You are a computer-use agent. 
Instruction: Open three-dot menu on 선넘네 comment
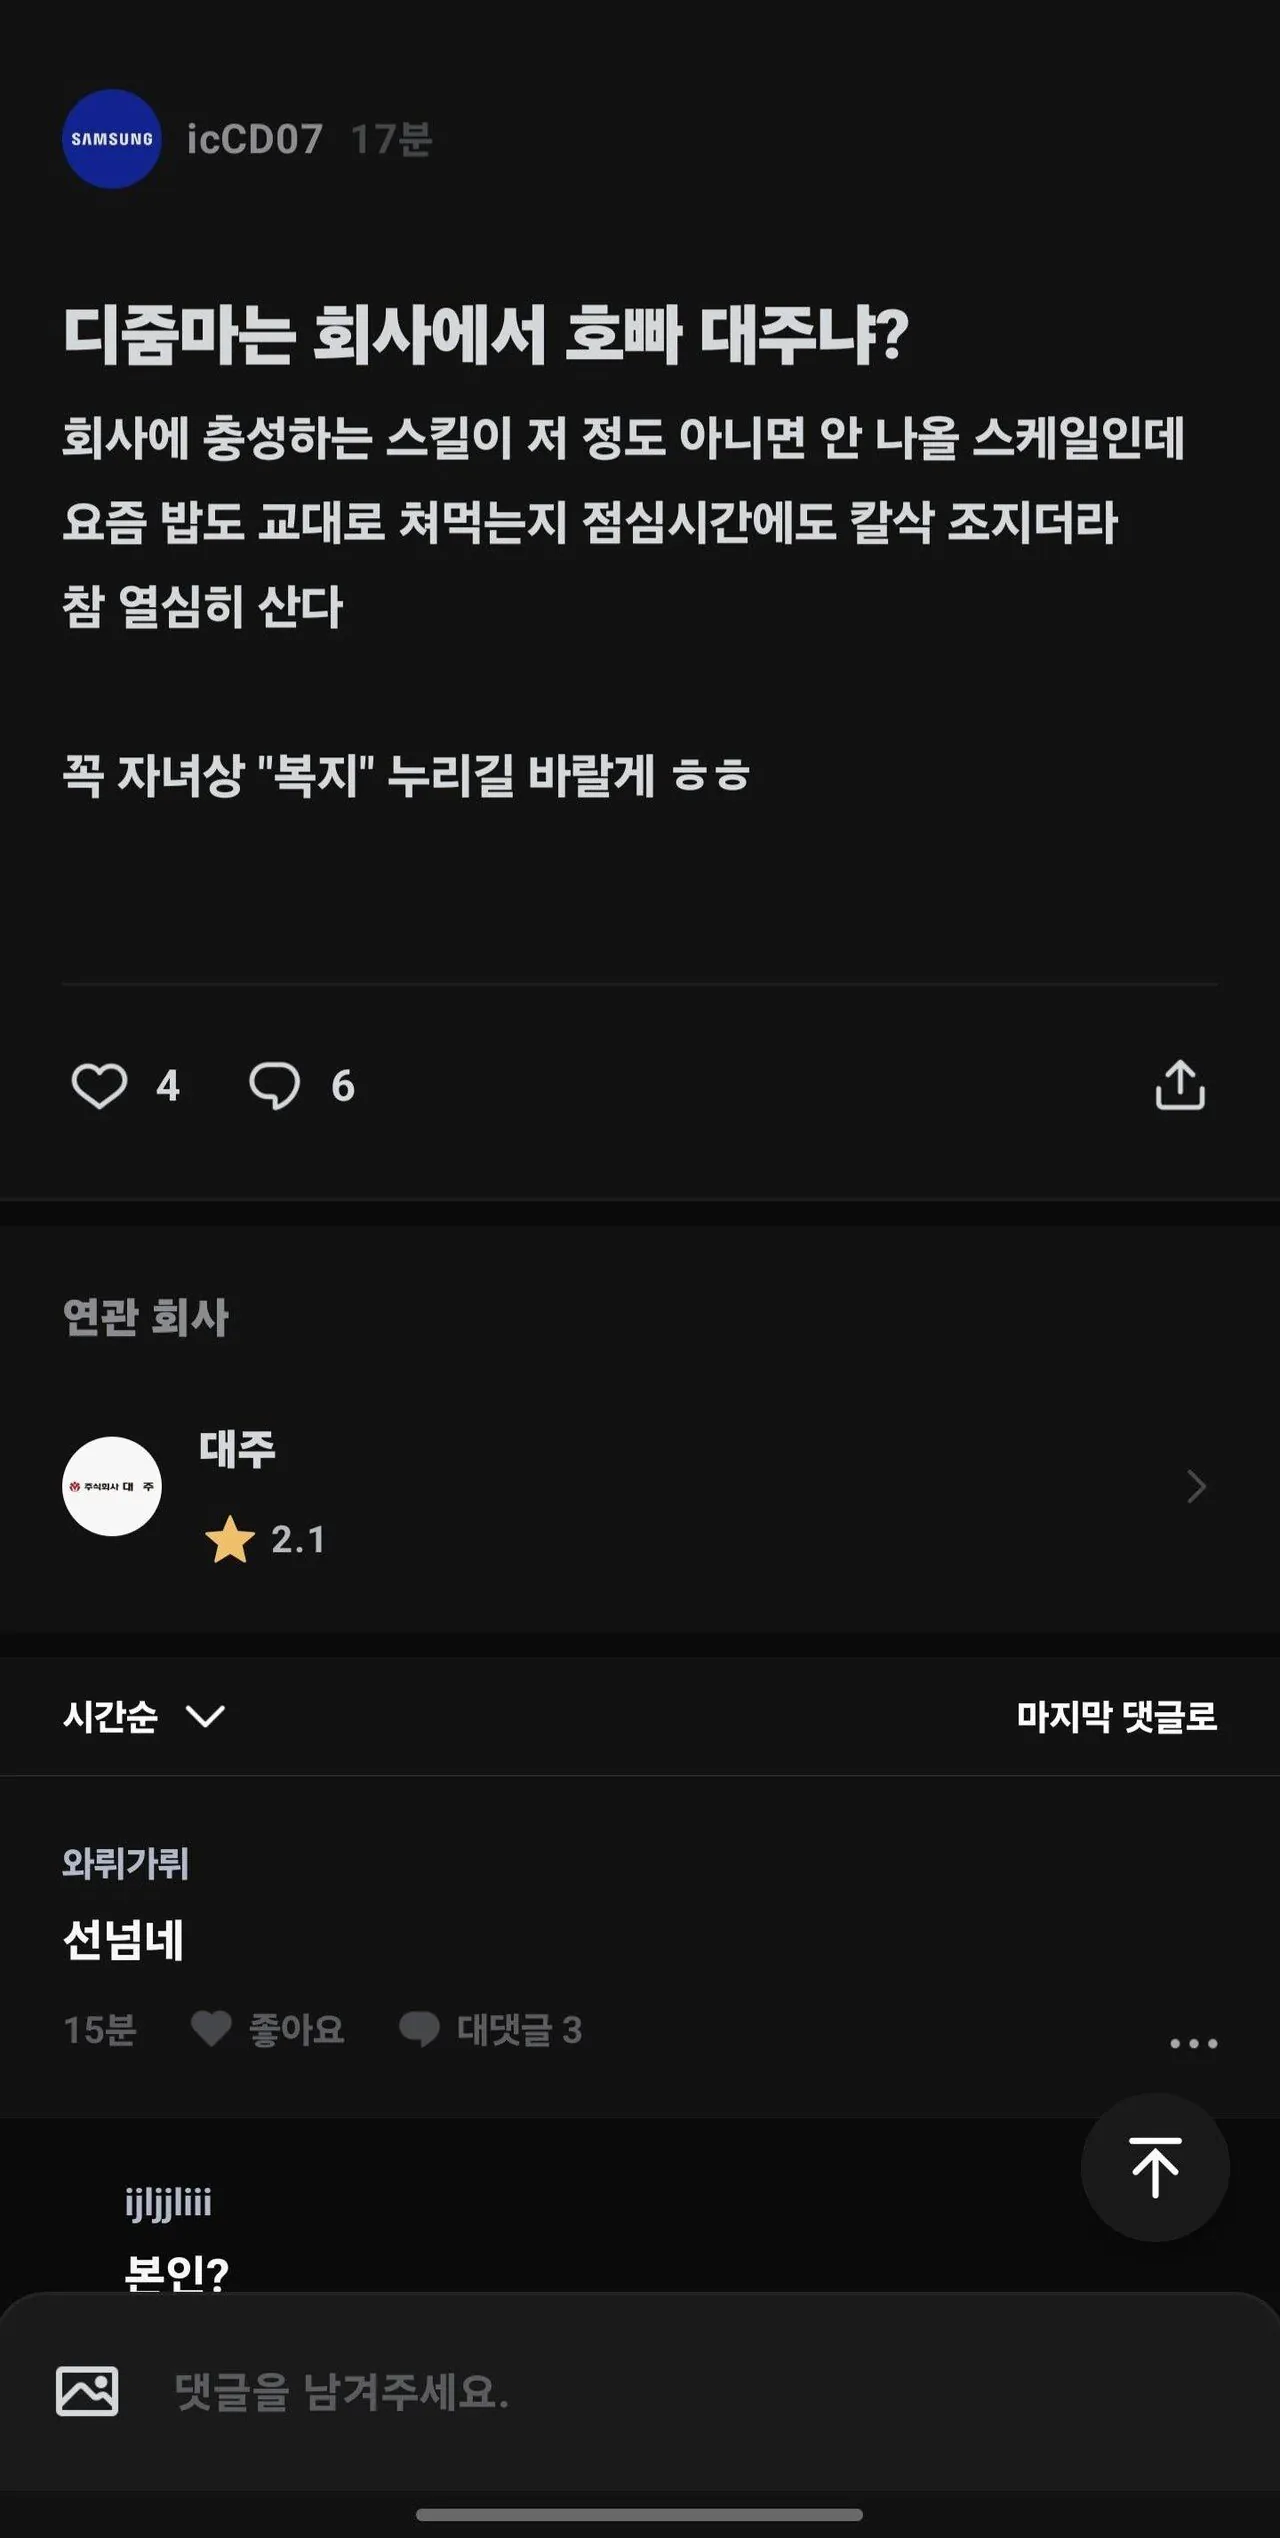(1194, 2043)
